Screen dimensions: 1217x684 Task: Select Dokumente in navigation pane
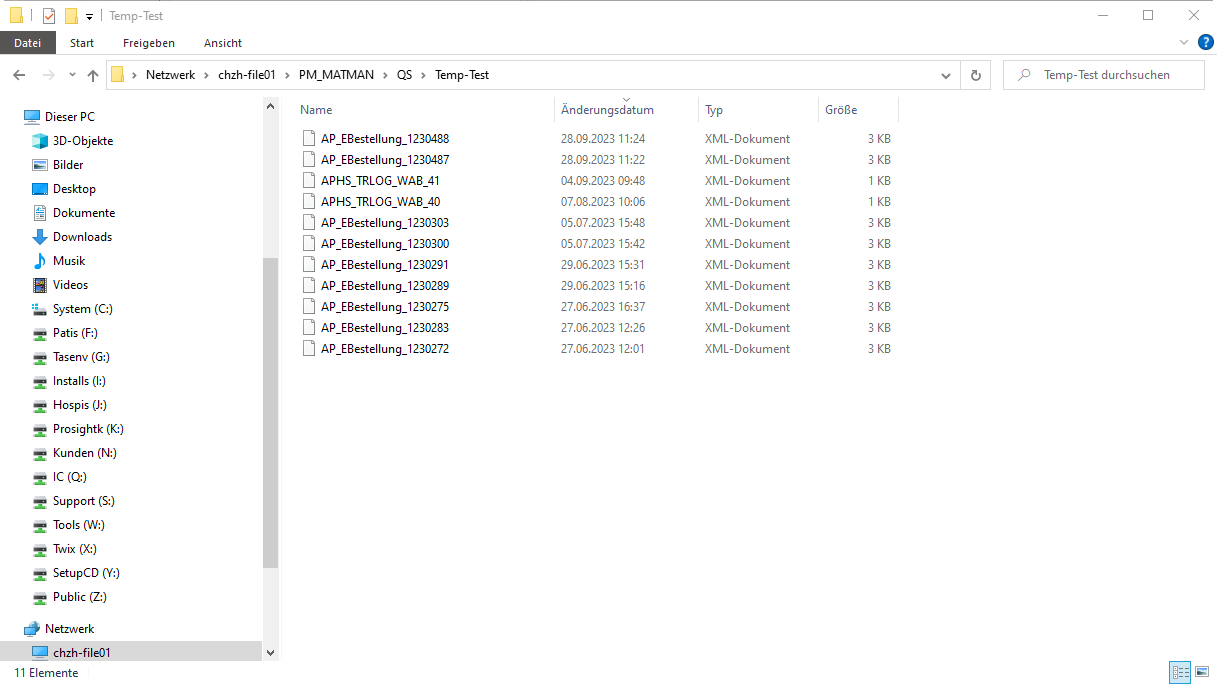pyautogui.click(x=84, y=213)
